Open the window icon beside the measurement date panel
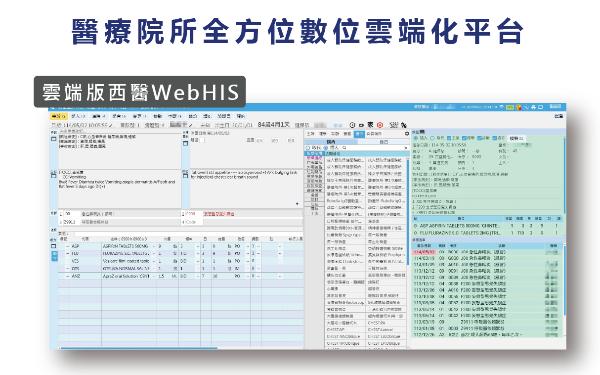The width and height of the screenshot is (600, 375). coord(186,143)
